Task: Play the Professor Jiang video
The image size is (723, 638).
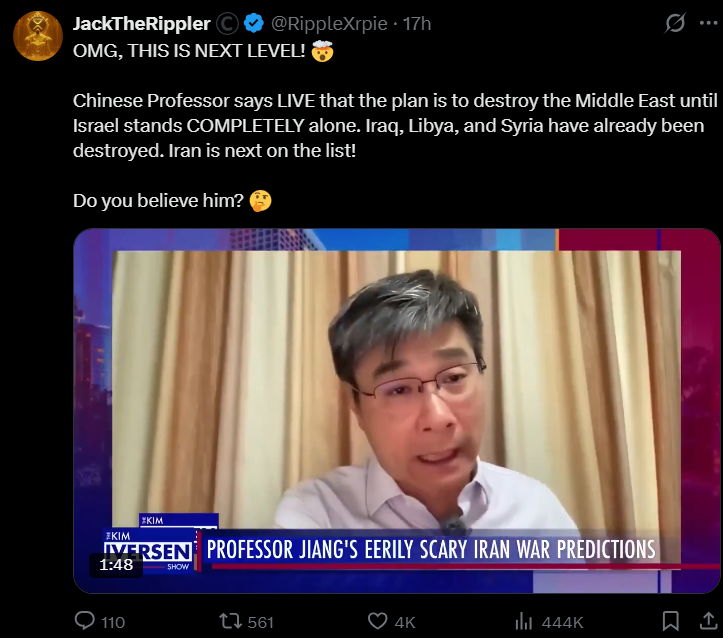Action: click(x=397, y=411)
